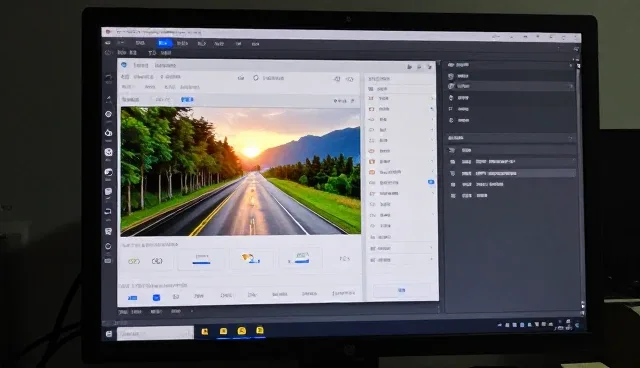
Task: Click the taskbar search box
Action: coord(155,333)
